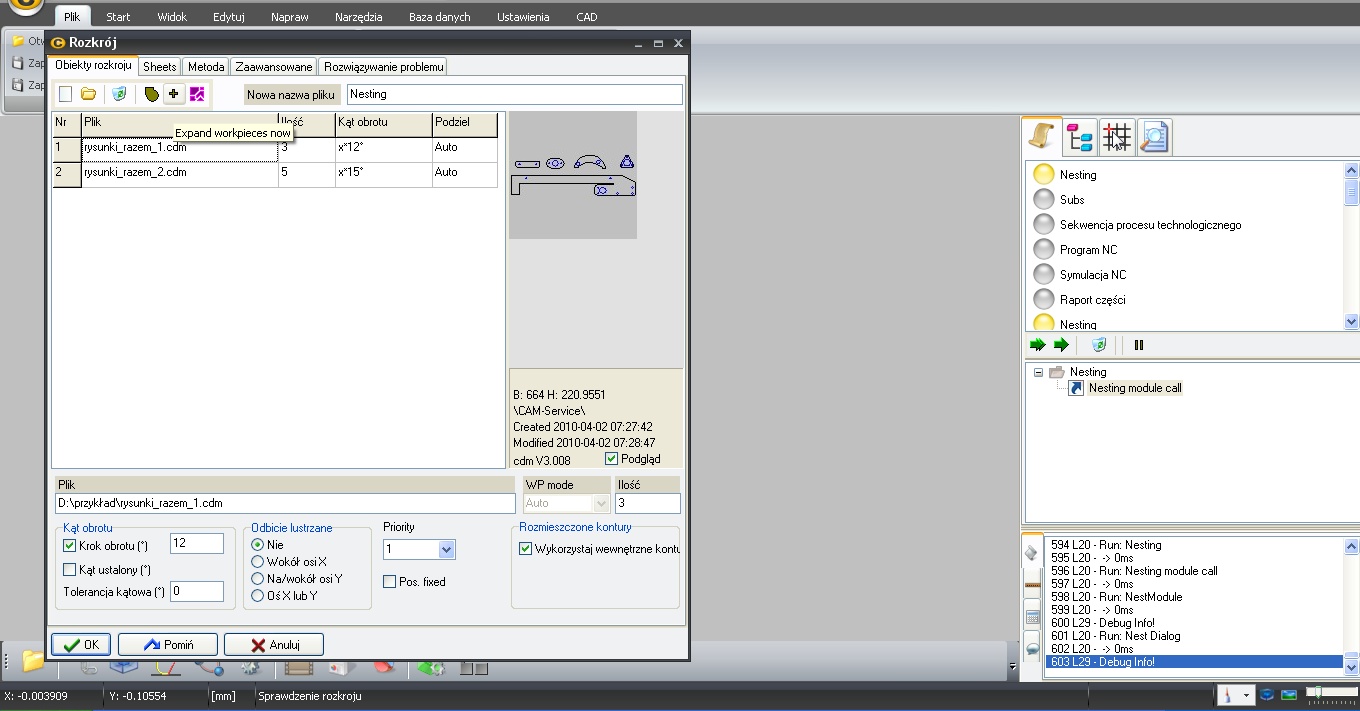Open folder icon in Rozkrój dialog toolbar
The image size is (1360, 711).
(89, 94)
